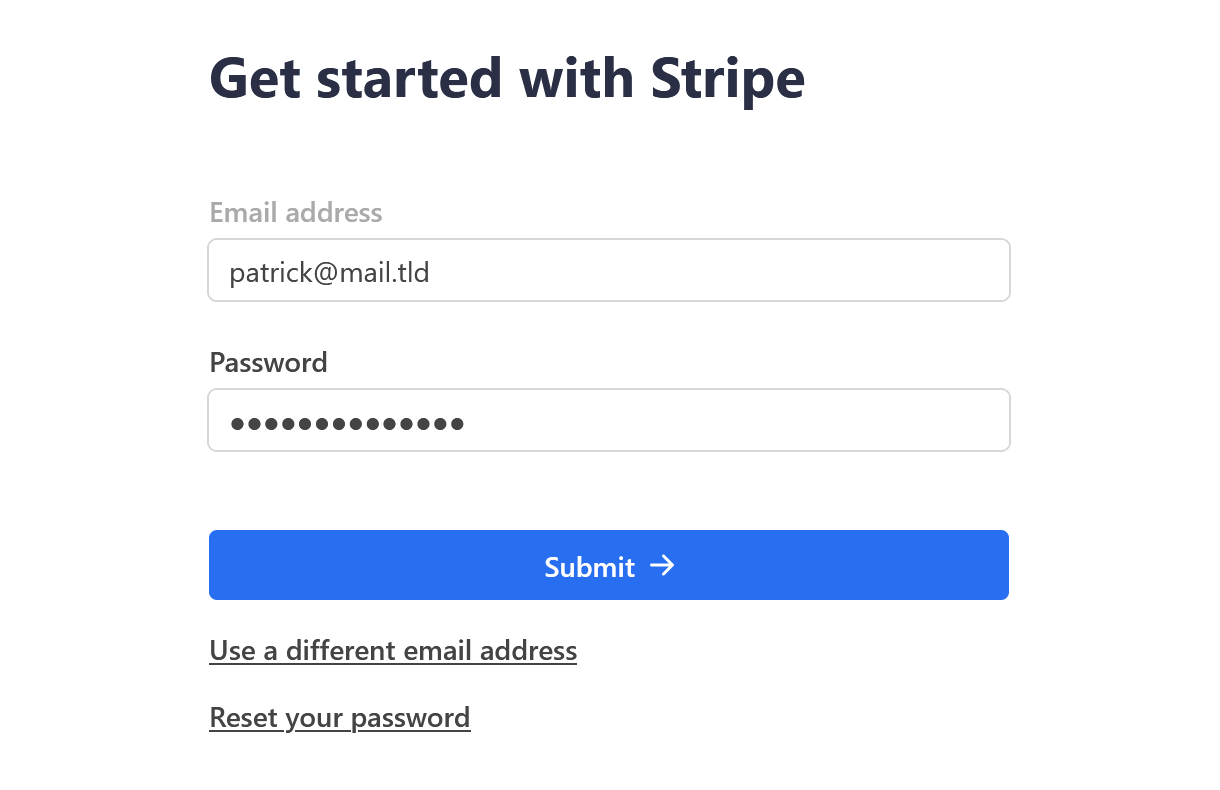Click the 'Email address' field label
Viewport: 1220px width, 790px height.
(x=295, y=212)
